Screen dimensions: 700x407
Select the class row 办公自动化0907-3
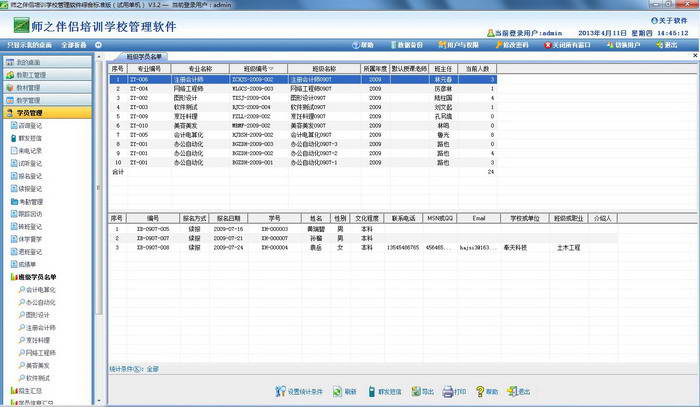(303, 144)
